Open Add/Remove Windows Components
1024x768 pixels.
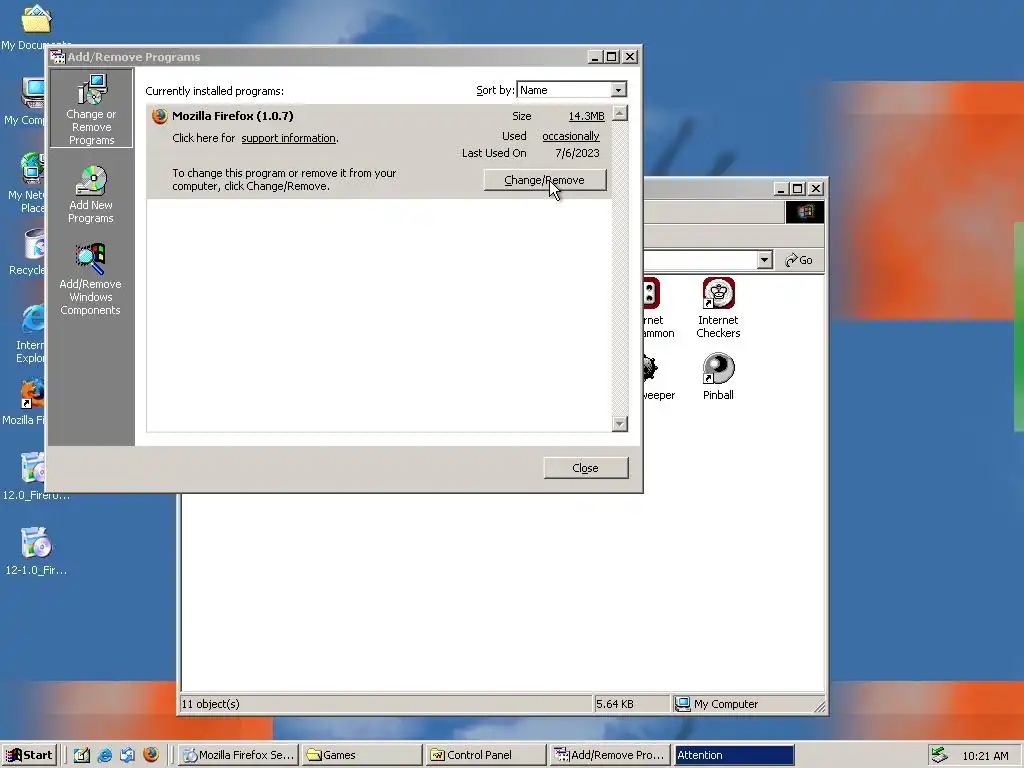point(90,280)
